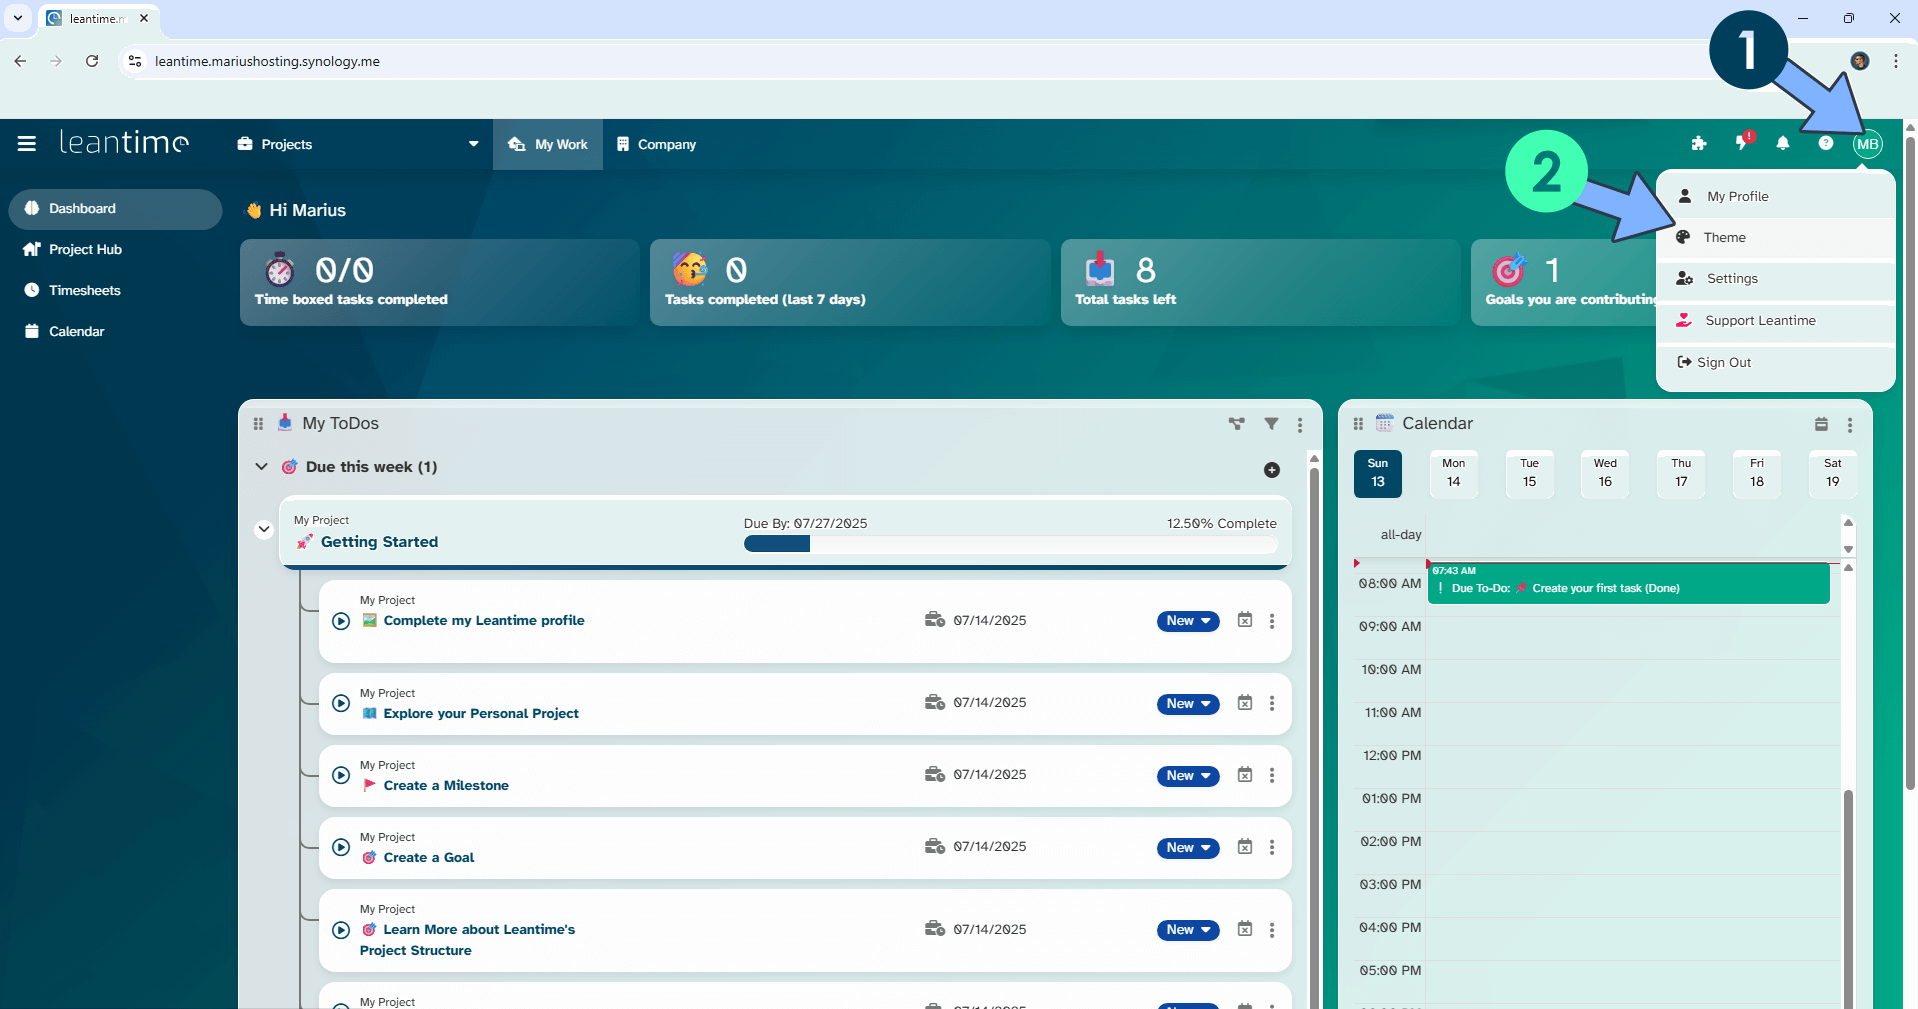
Task: Start timer on Complete my Leantime profile
Action: pos(341,621)
